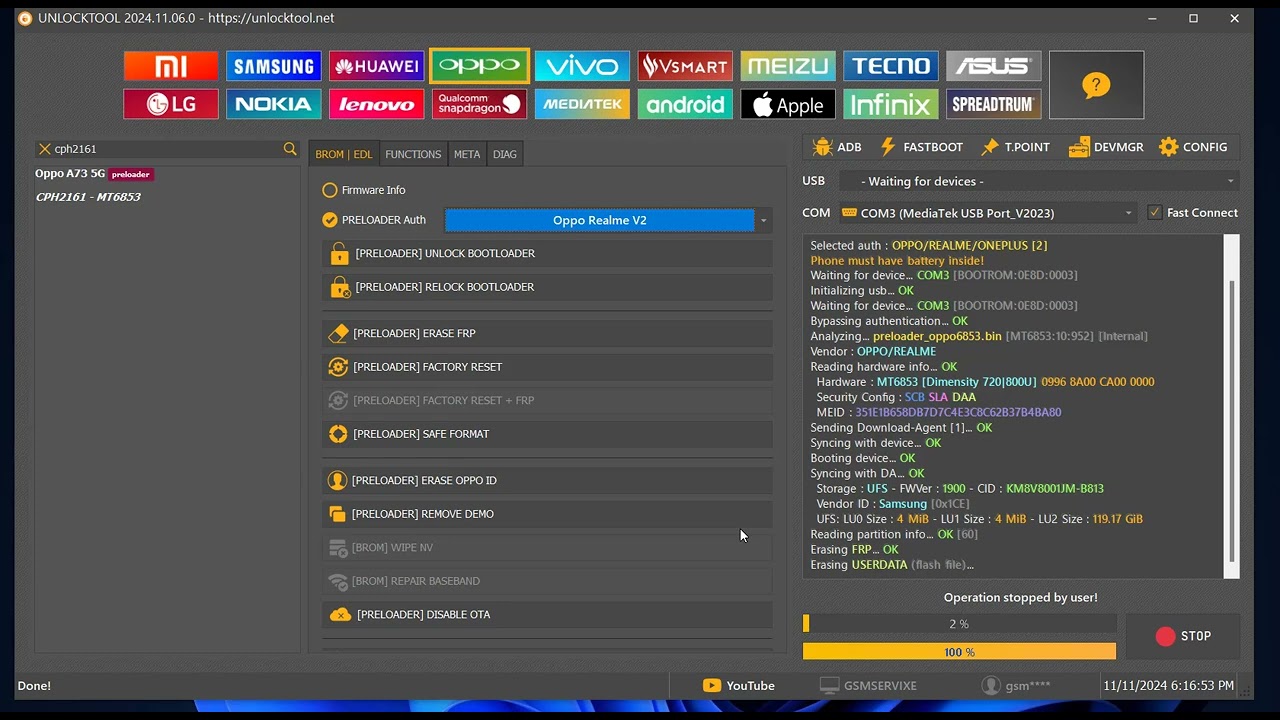The height and width of the screenshot is (720, 1280).
Task: Select the Android tile
Action: (x=685, y=104)
